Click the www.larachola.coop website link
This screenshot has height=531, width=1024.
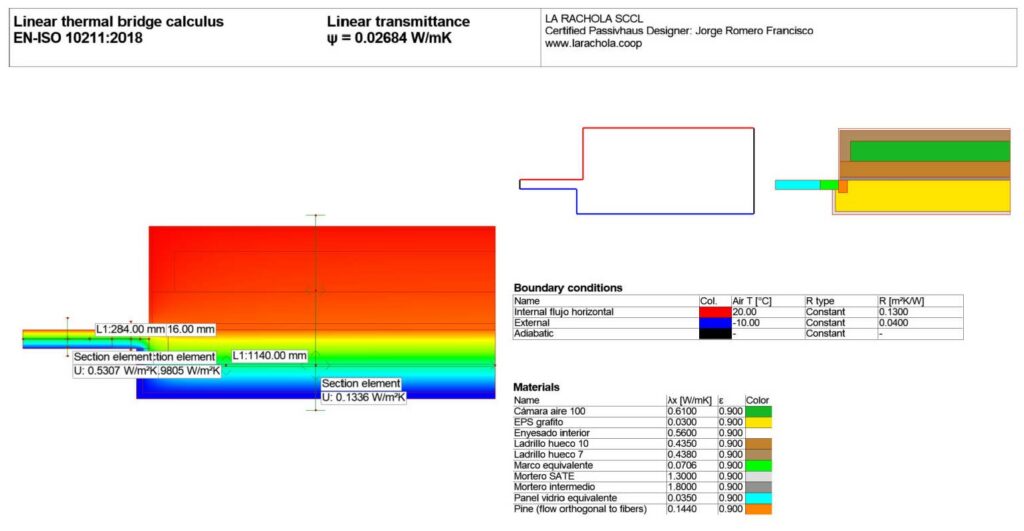point(593,43)
